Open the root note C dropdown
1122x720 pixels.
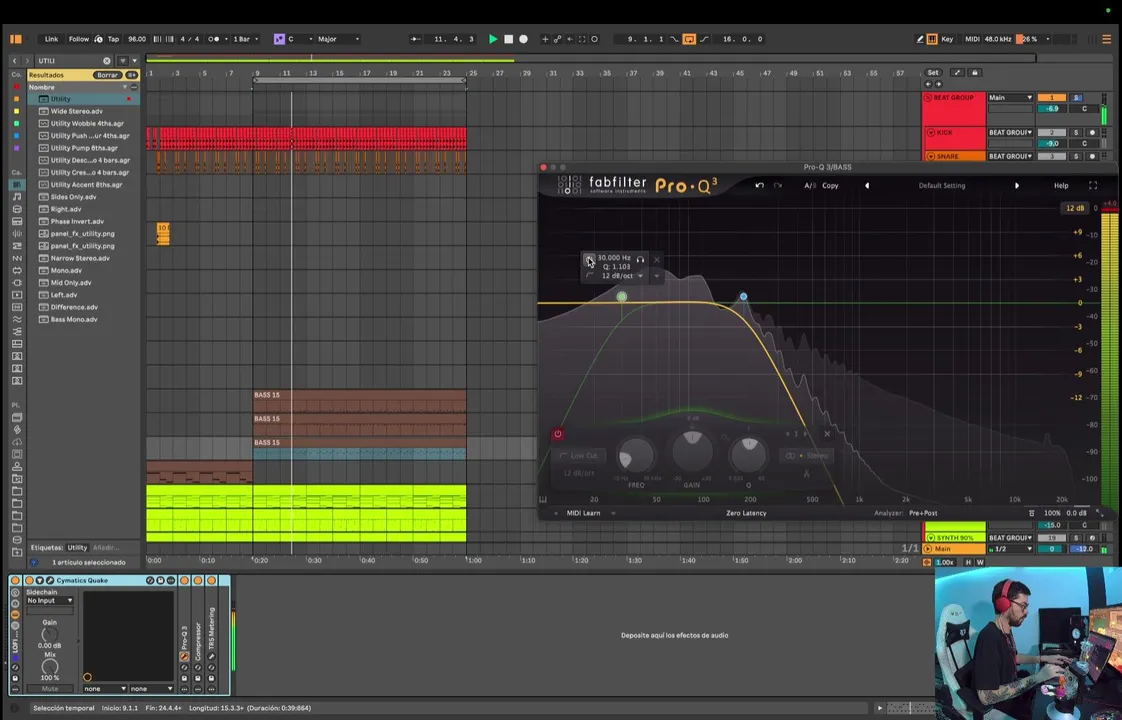(300, 39)
